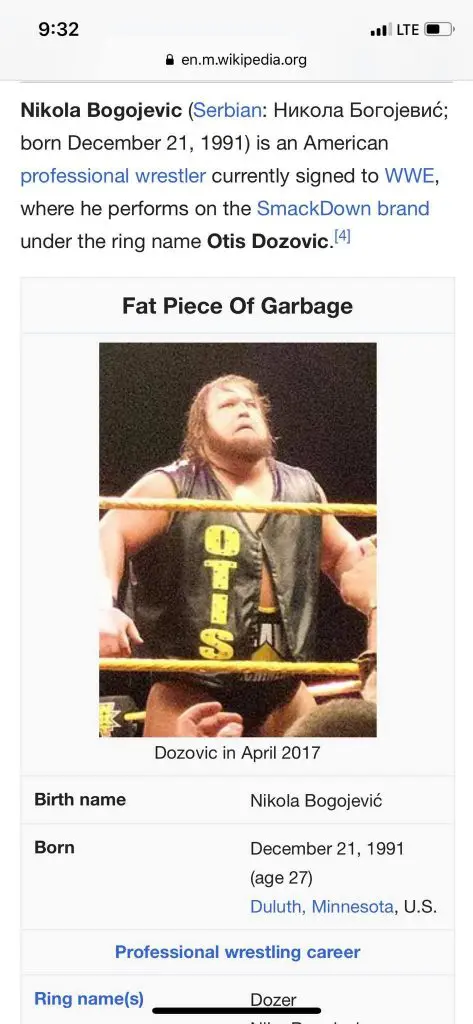Tap the battery icon in status bar
The width and height of the screenshot is (473, 1024).
click(438, 29)
